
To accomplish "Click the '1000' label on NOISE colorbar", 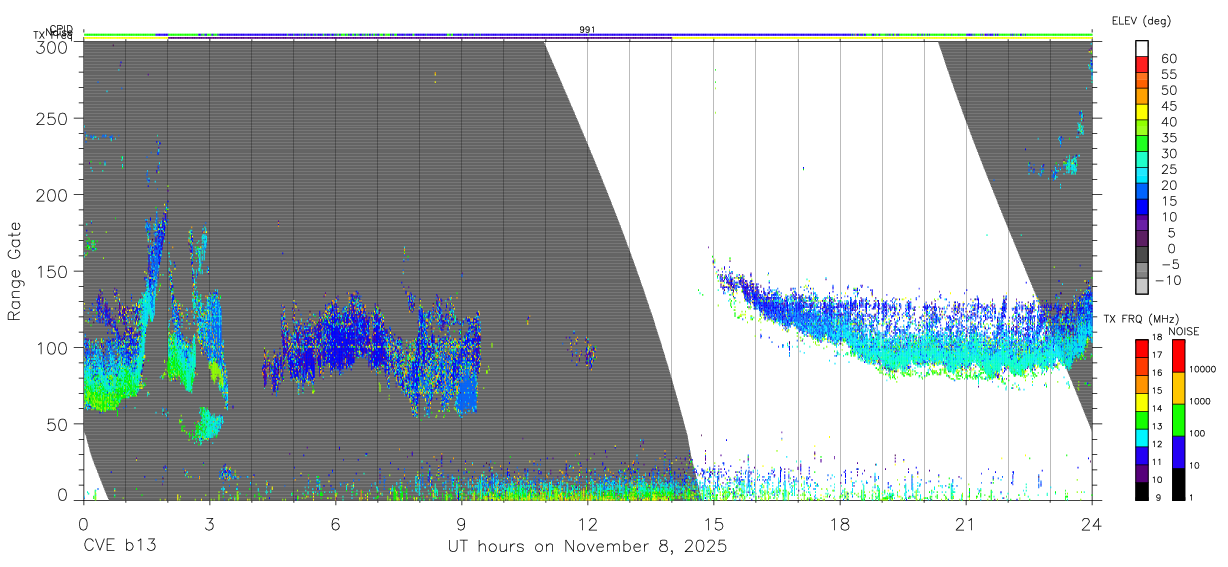I will (x=1201, y=402).
